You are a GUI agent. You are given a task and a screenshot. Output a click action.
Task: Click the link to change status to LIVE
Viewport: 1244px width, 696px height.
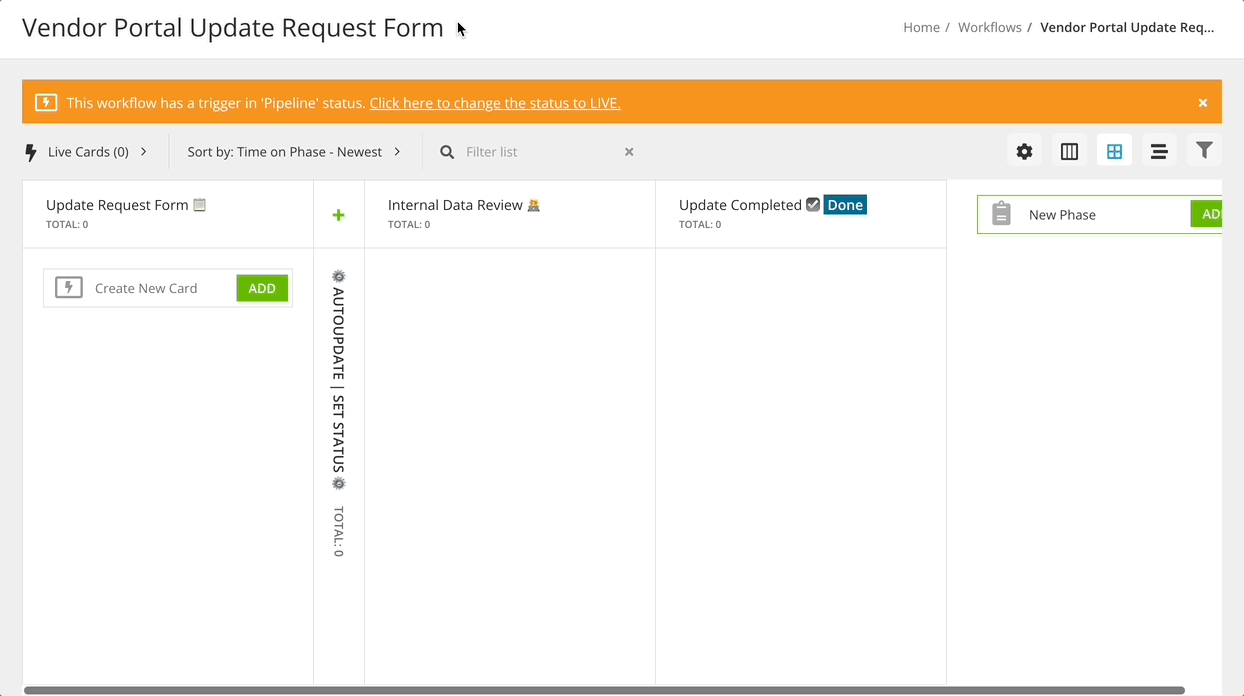494,102
